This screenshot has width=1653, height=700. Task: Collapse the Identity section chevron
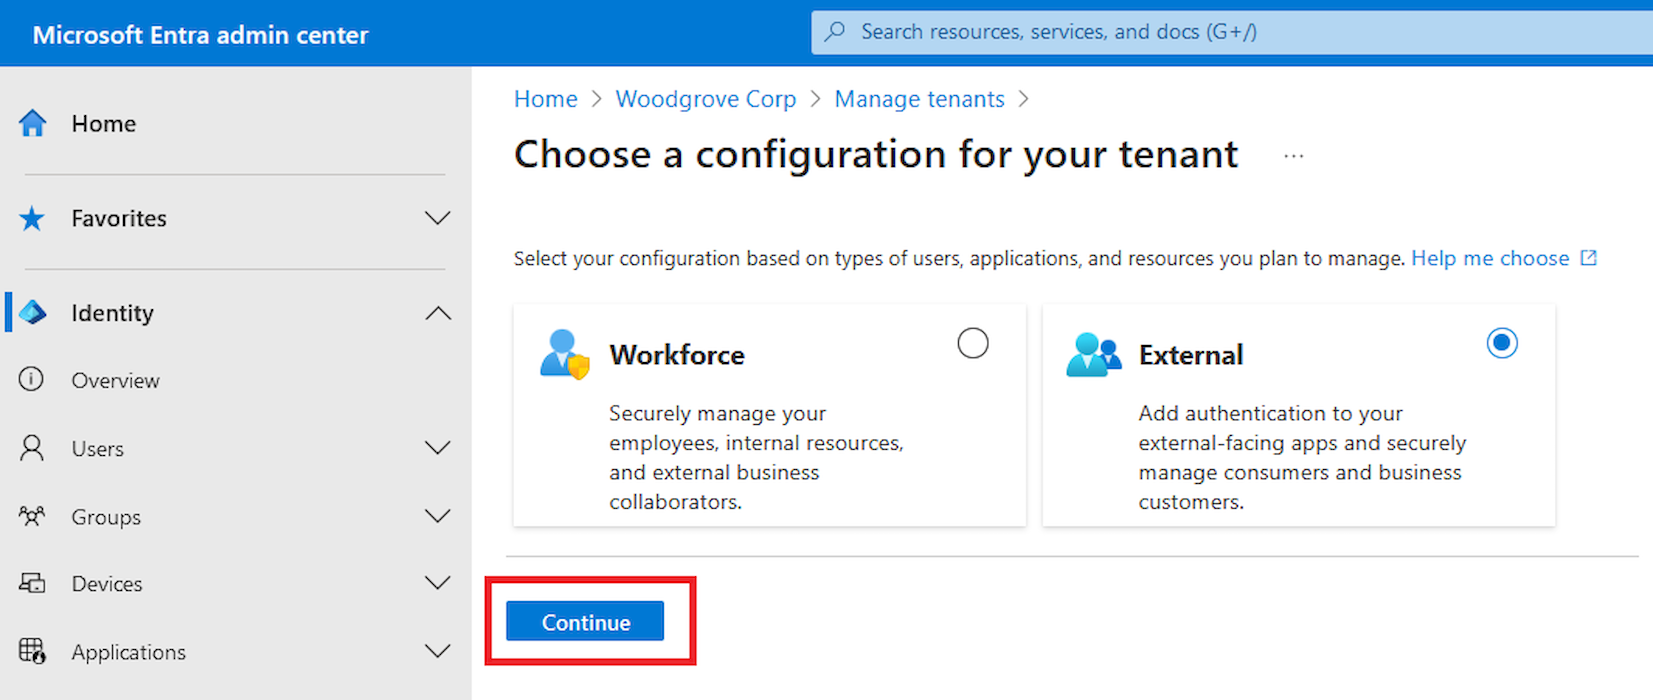[438, 313]
